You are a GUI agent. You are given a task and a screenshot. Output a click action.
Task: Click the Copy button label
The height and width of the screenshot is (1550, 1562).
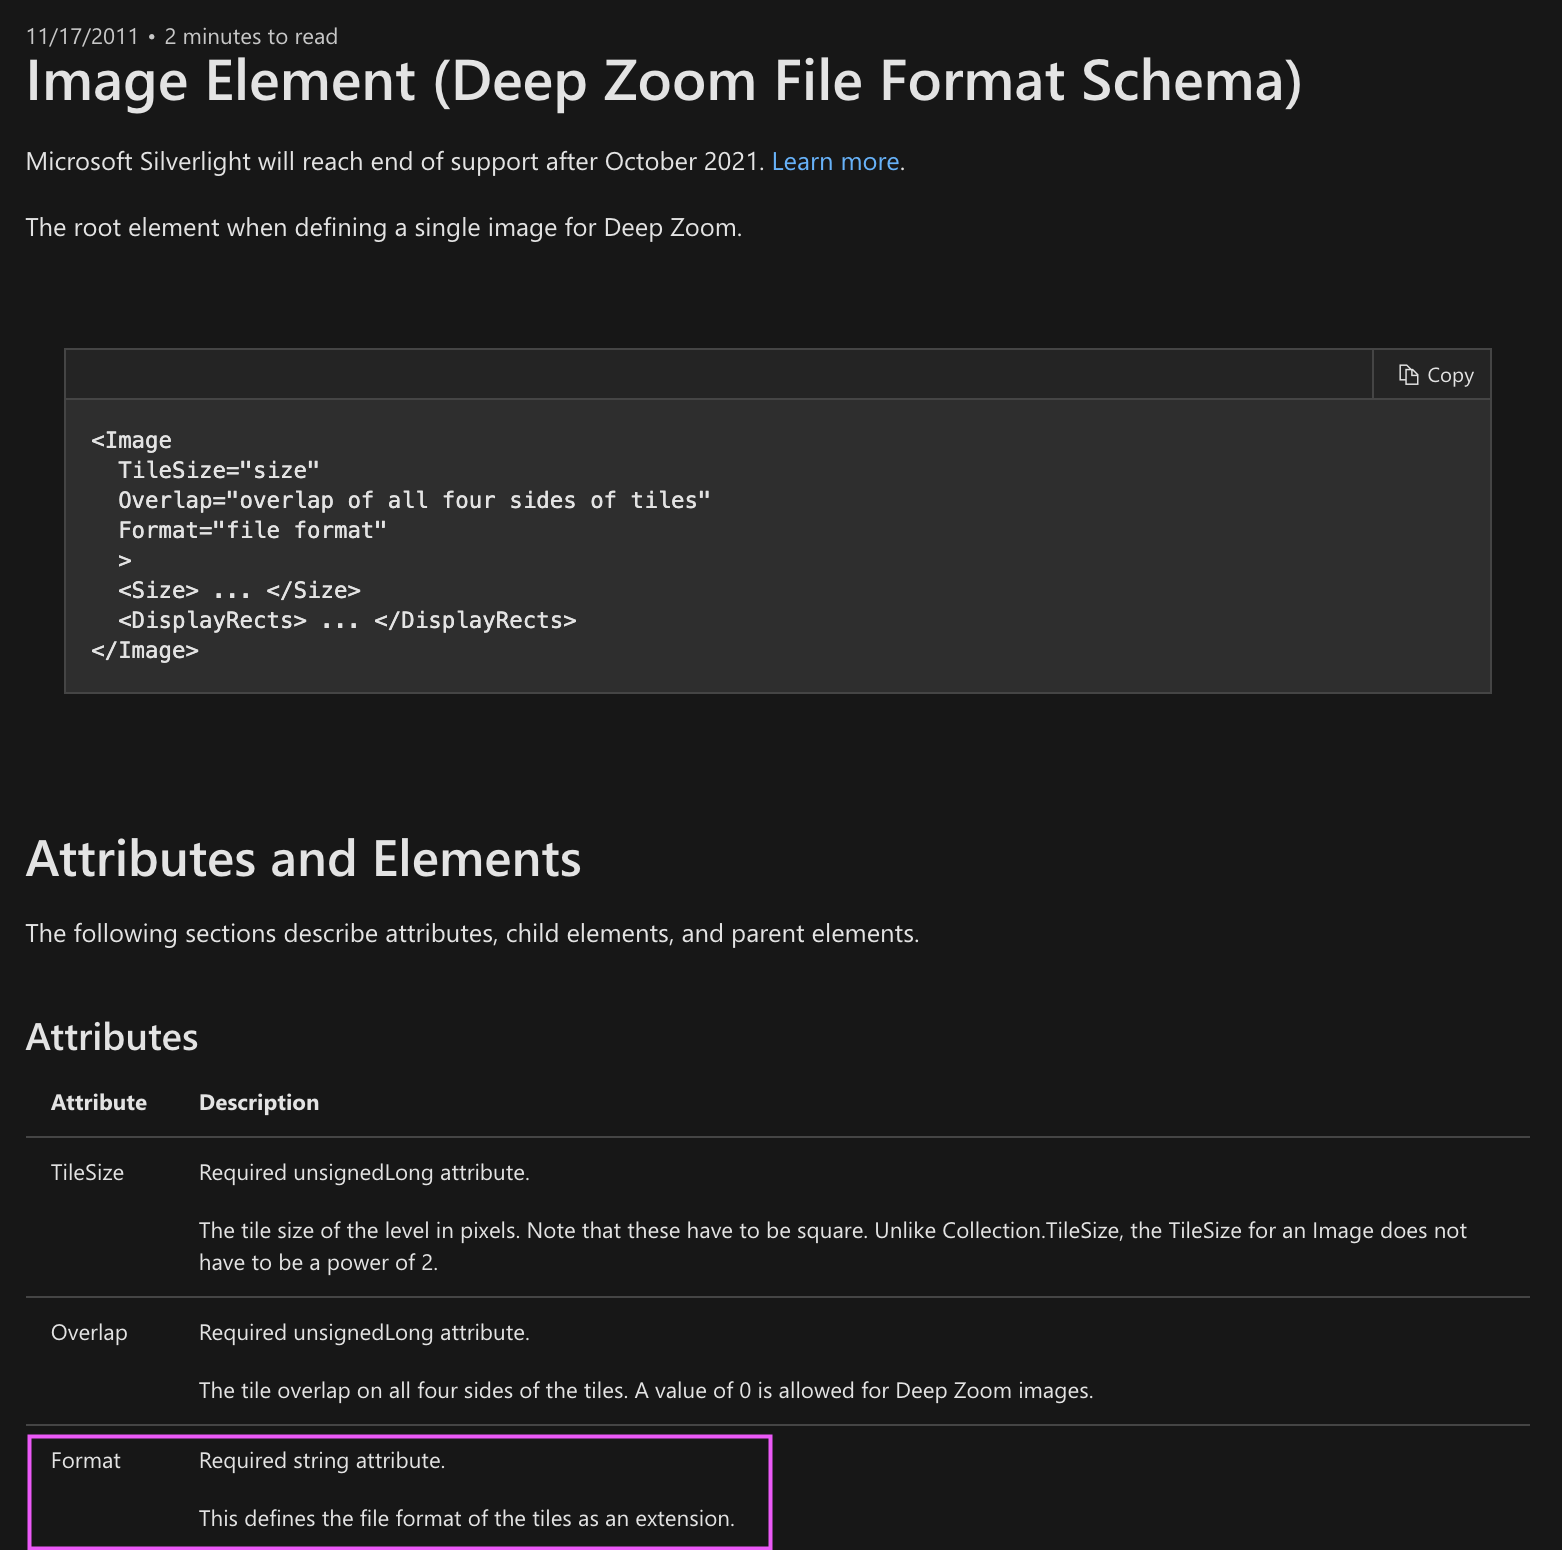(1450, 375)
